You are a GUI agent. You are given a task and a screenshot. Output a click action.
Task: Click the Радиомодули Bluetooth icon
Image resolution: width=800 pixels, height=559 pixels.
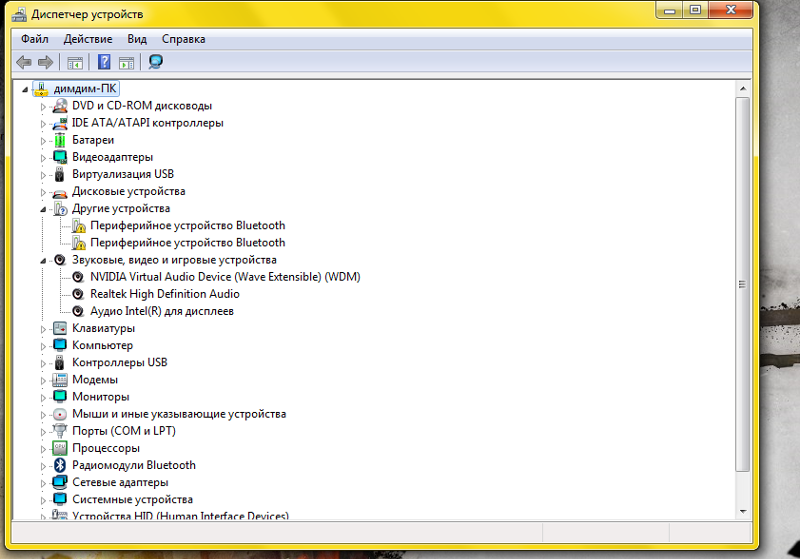[60, 465]
